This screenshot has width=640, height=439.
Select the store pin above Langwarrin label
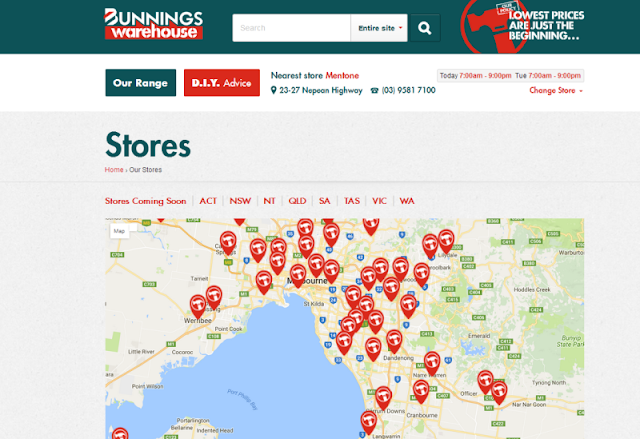pos(369,423)
